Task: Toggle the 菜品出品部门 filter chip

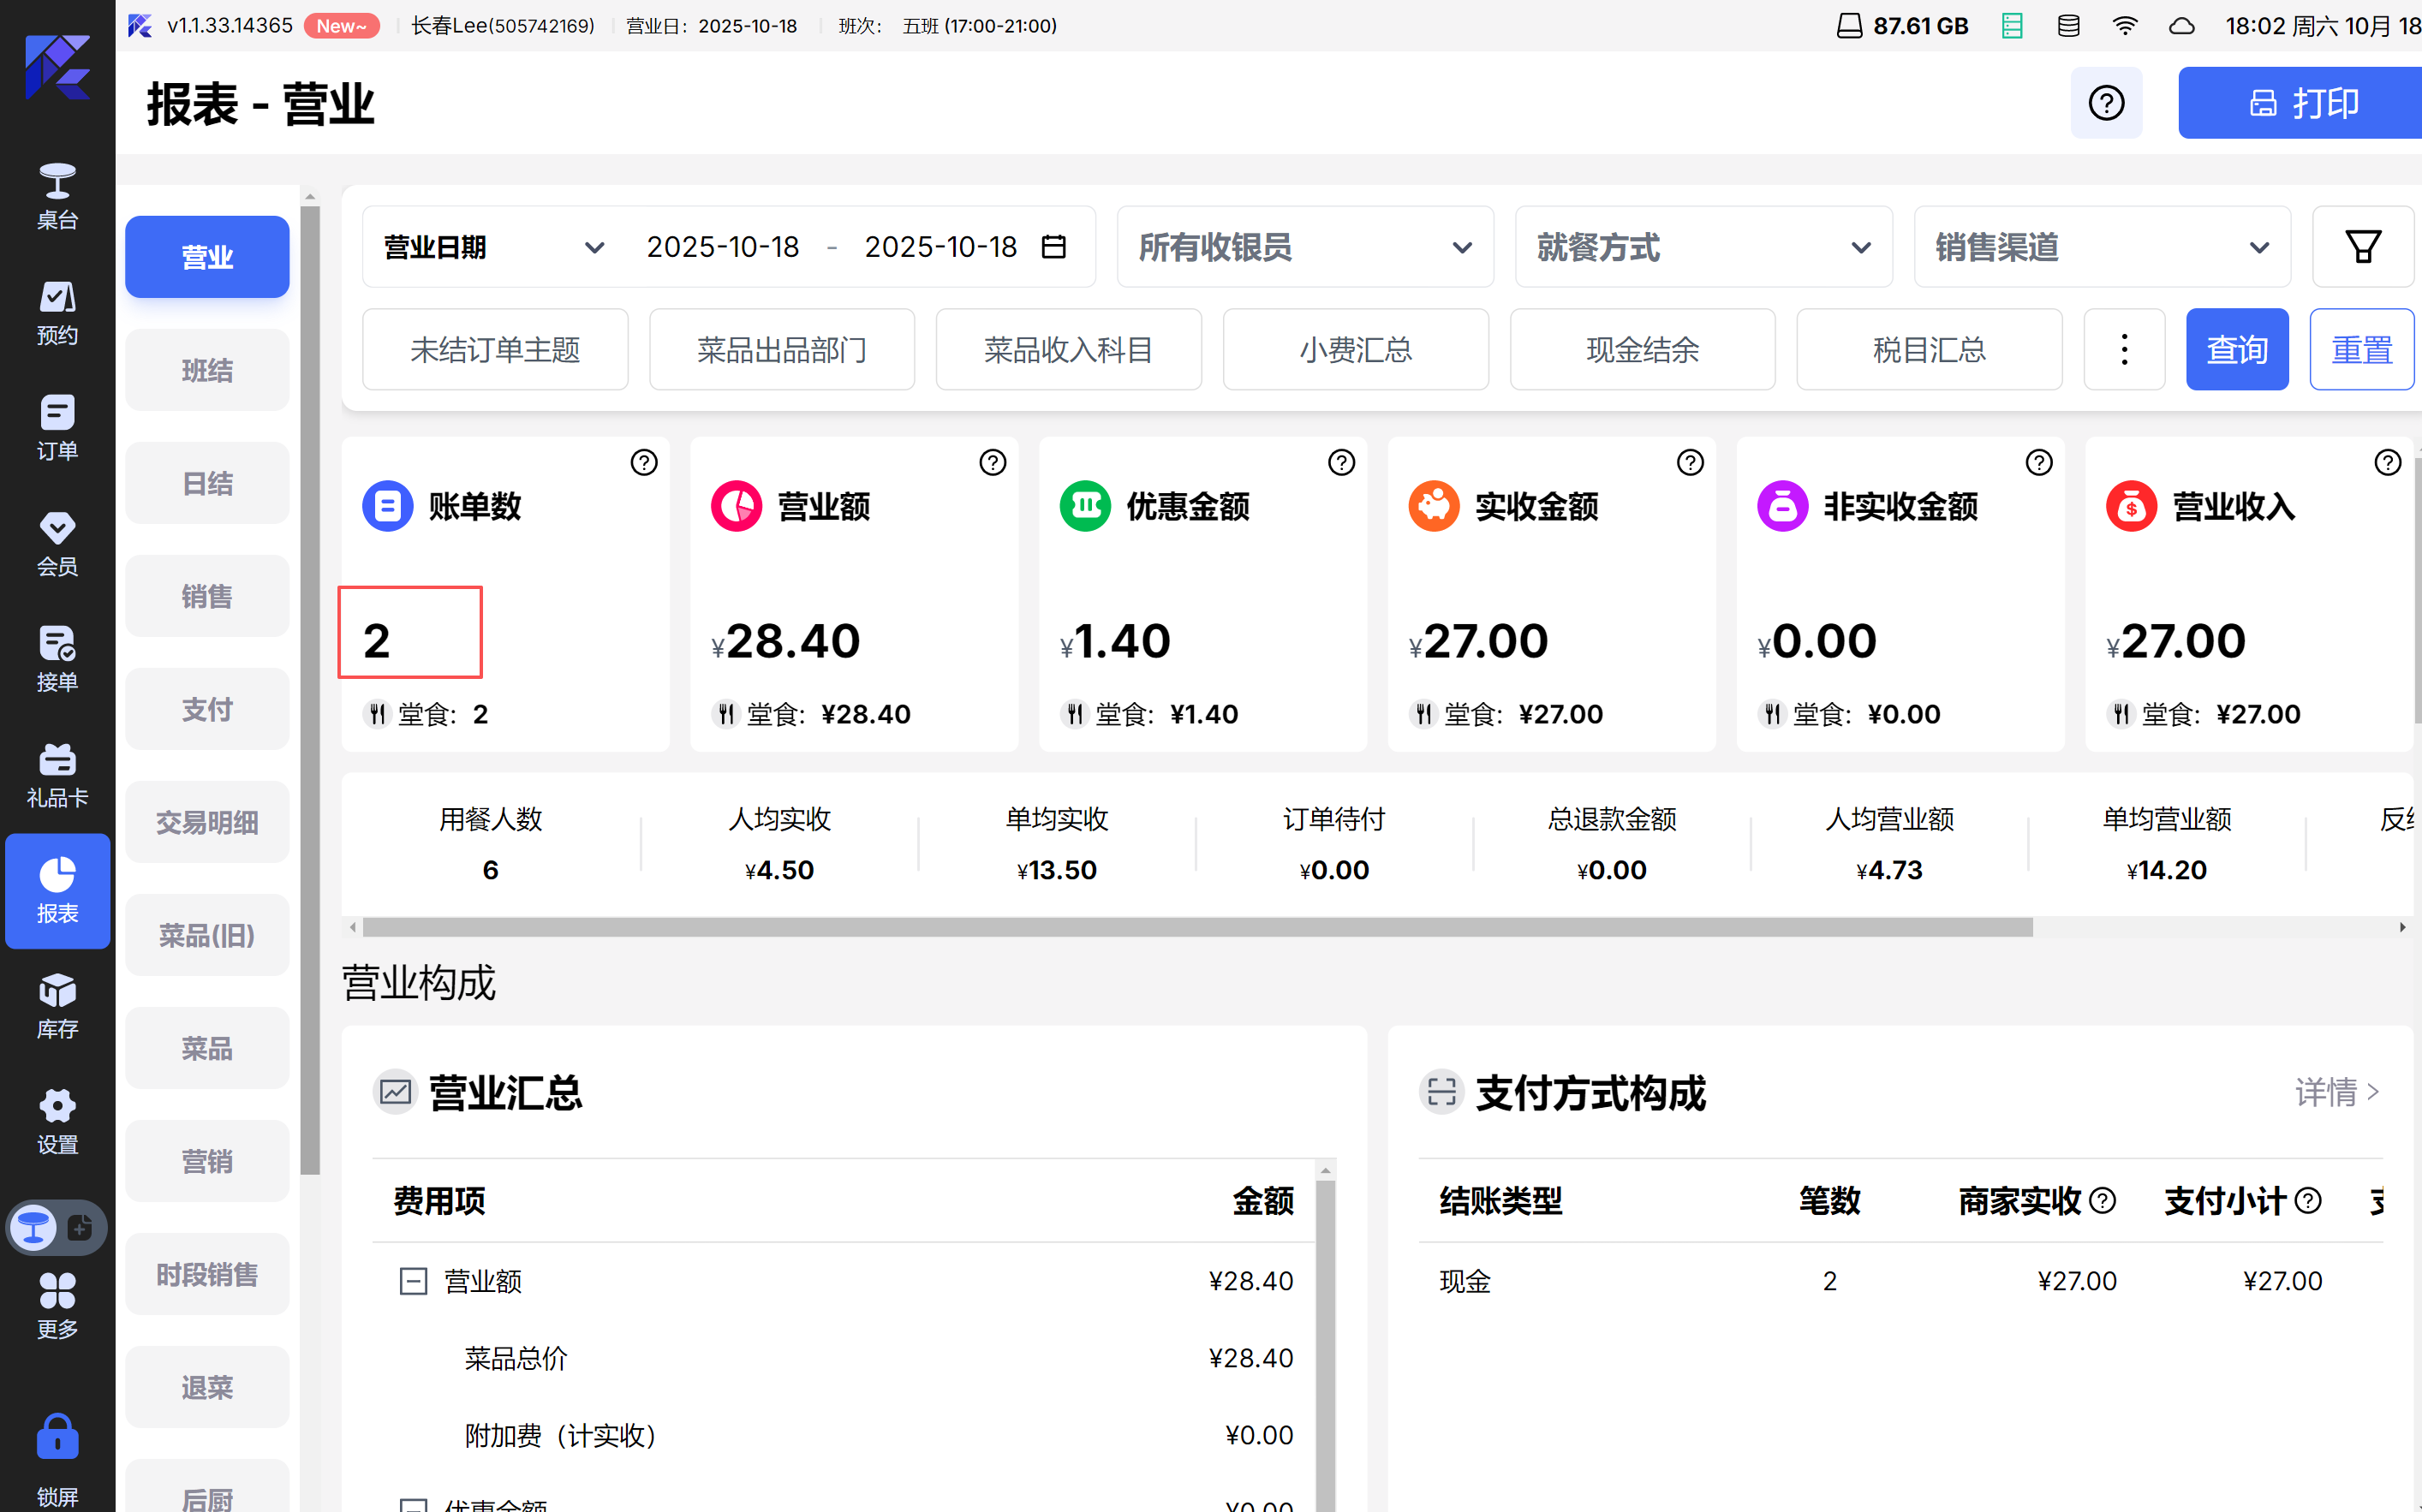Action: click(x=781, y=350)
